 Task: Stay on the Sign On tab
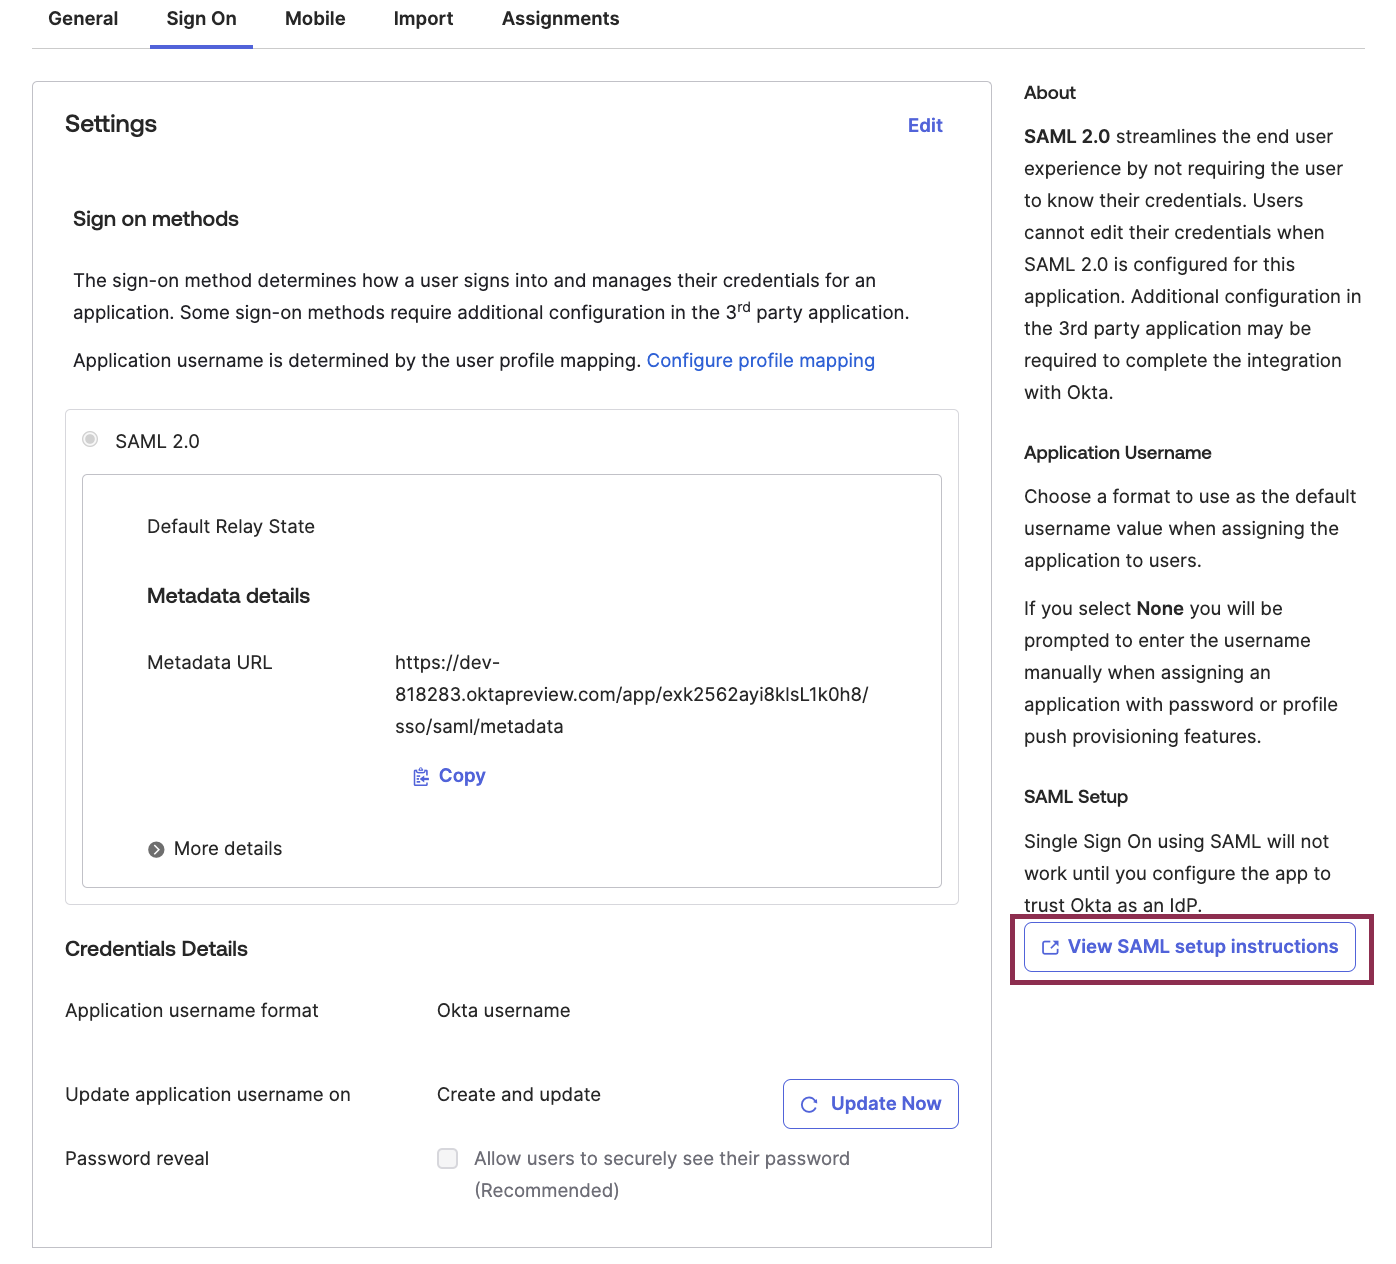point(200,18)
